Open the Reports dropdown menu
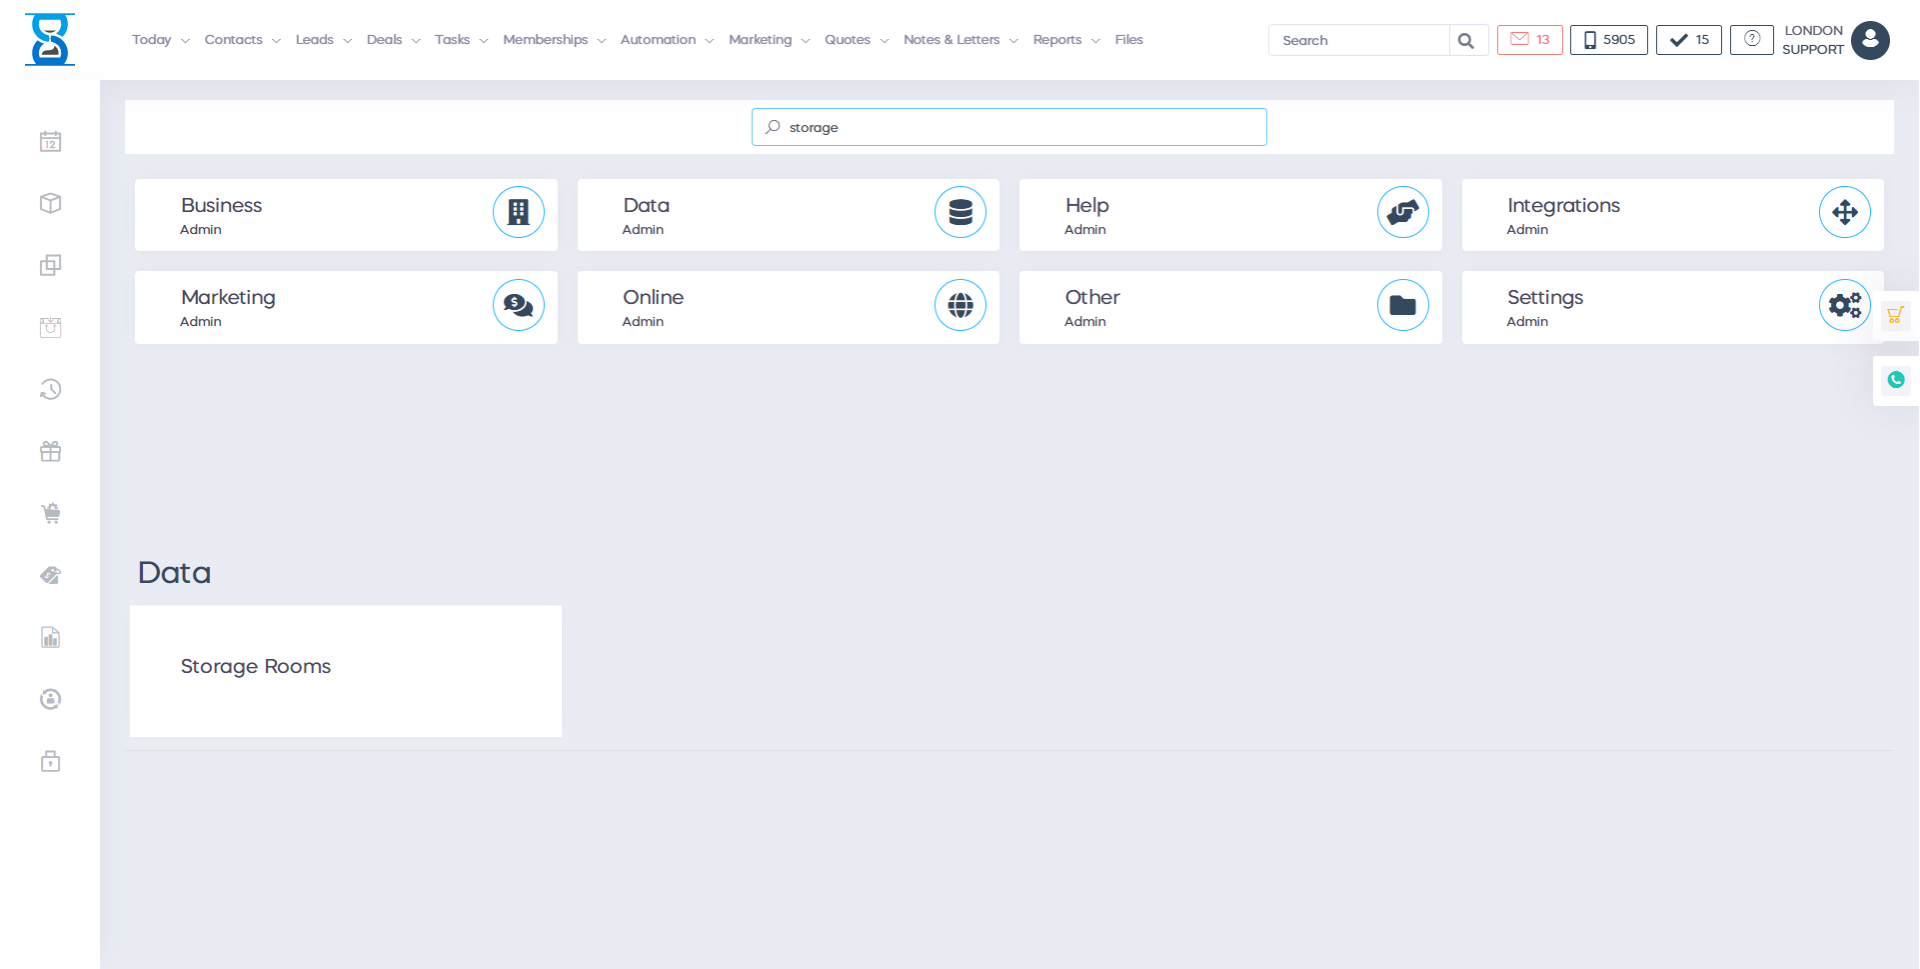This screenshot has height=969, width=1920. pyautogui.click(x=1066, y=40)
